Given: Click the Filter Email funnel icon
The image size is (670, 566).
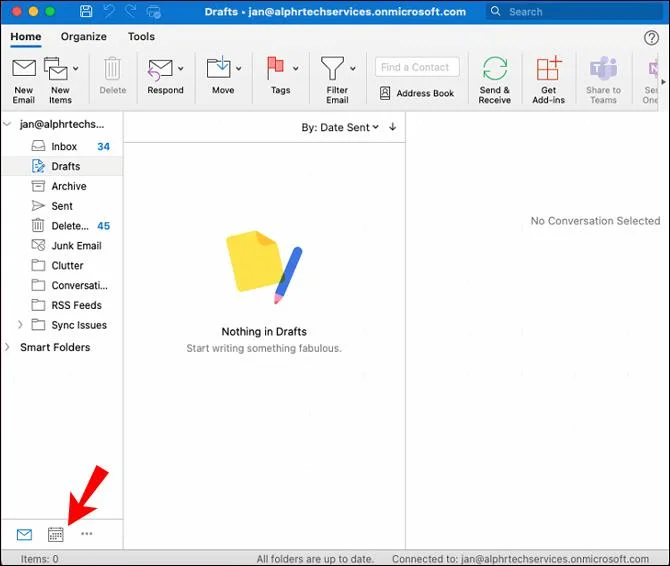Looking at the screenshot, I should coord(332,69).
